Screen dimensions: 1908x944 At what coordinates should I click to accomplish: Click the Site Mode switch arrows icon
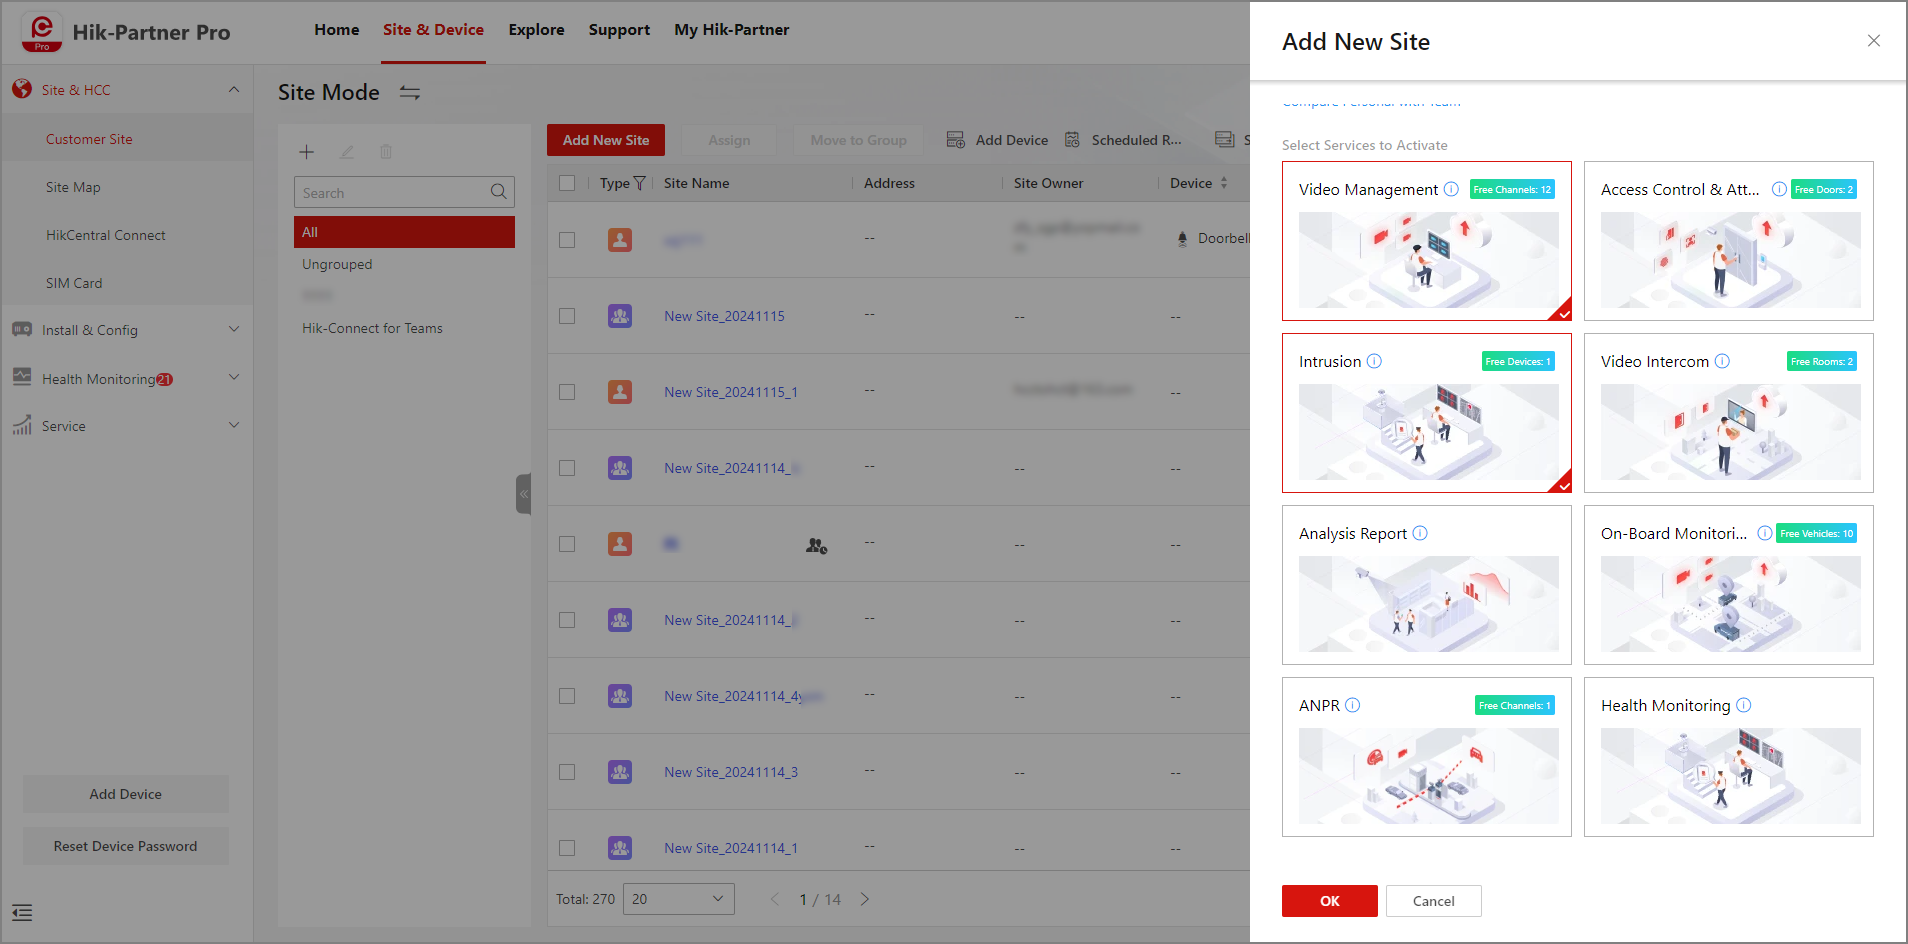click(410, 93)
